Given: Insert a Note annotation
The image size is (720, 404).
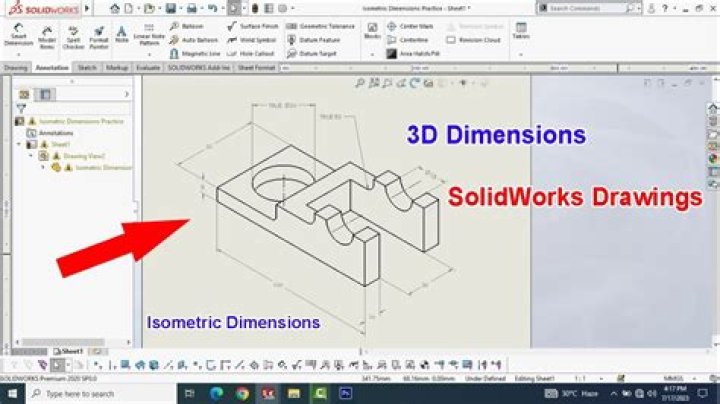Looking at the screenshot, I should (x=122, y=36).
